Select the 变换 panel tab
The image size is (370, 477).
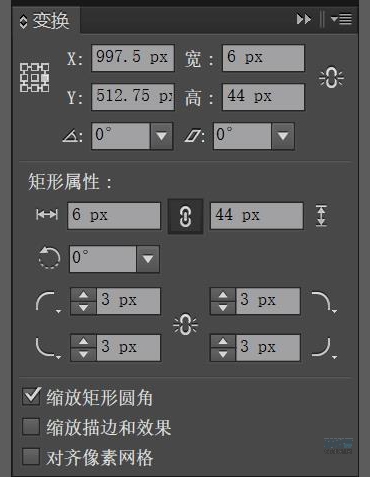46,21
